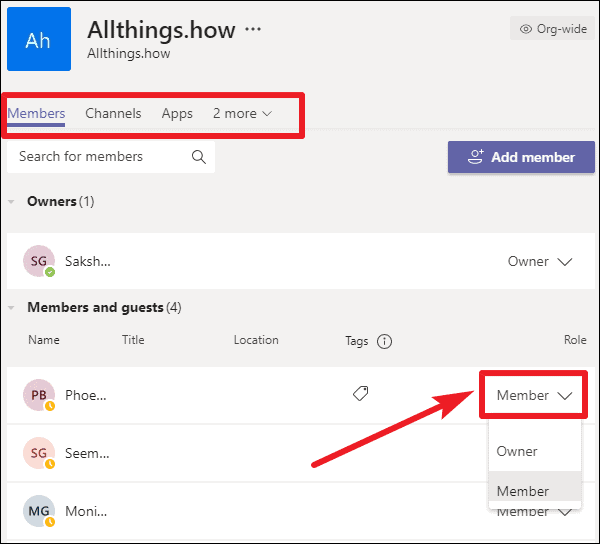Screen dimensions: 600x544
Task: Select the owner name Saksh...
Action: coord(88,261)
